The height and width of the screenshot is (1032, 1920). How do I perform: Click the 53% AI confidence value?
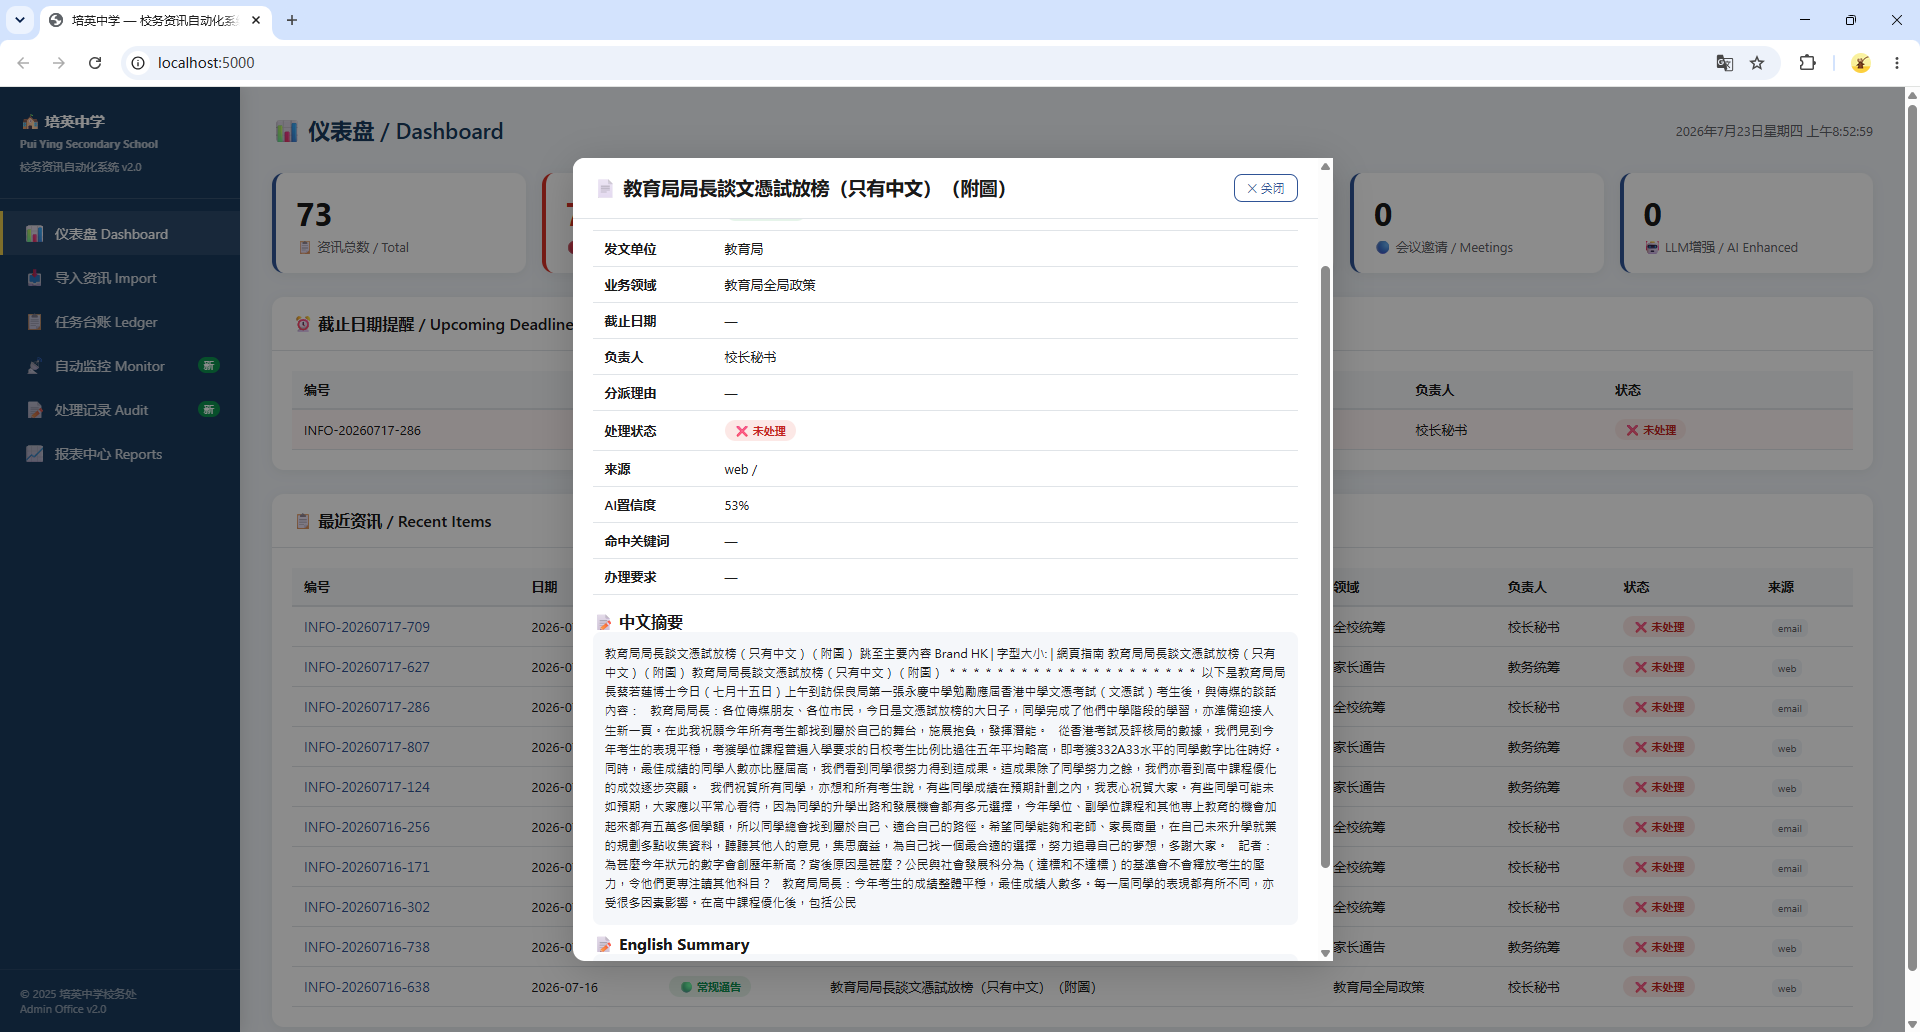pos(737,505)
